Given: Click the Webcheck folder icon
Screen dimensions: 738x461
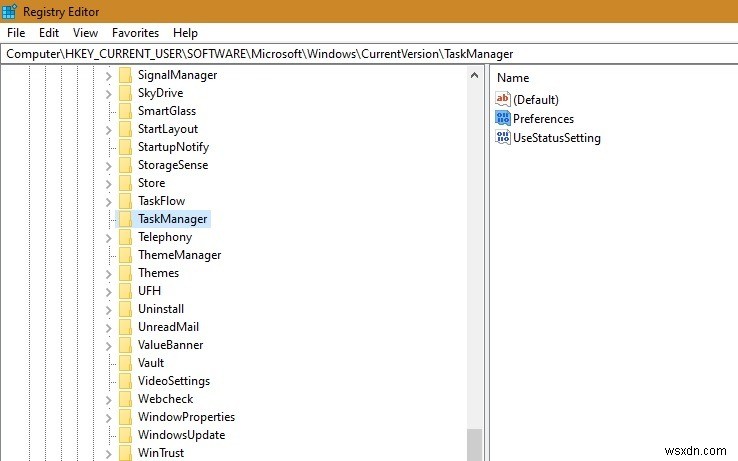Looking at the screenshot, I should point(125,399).
